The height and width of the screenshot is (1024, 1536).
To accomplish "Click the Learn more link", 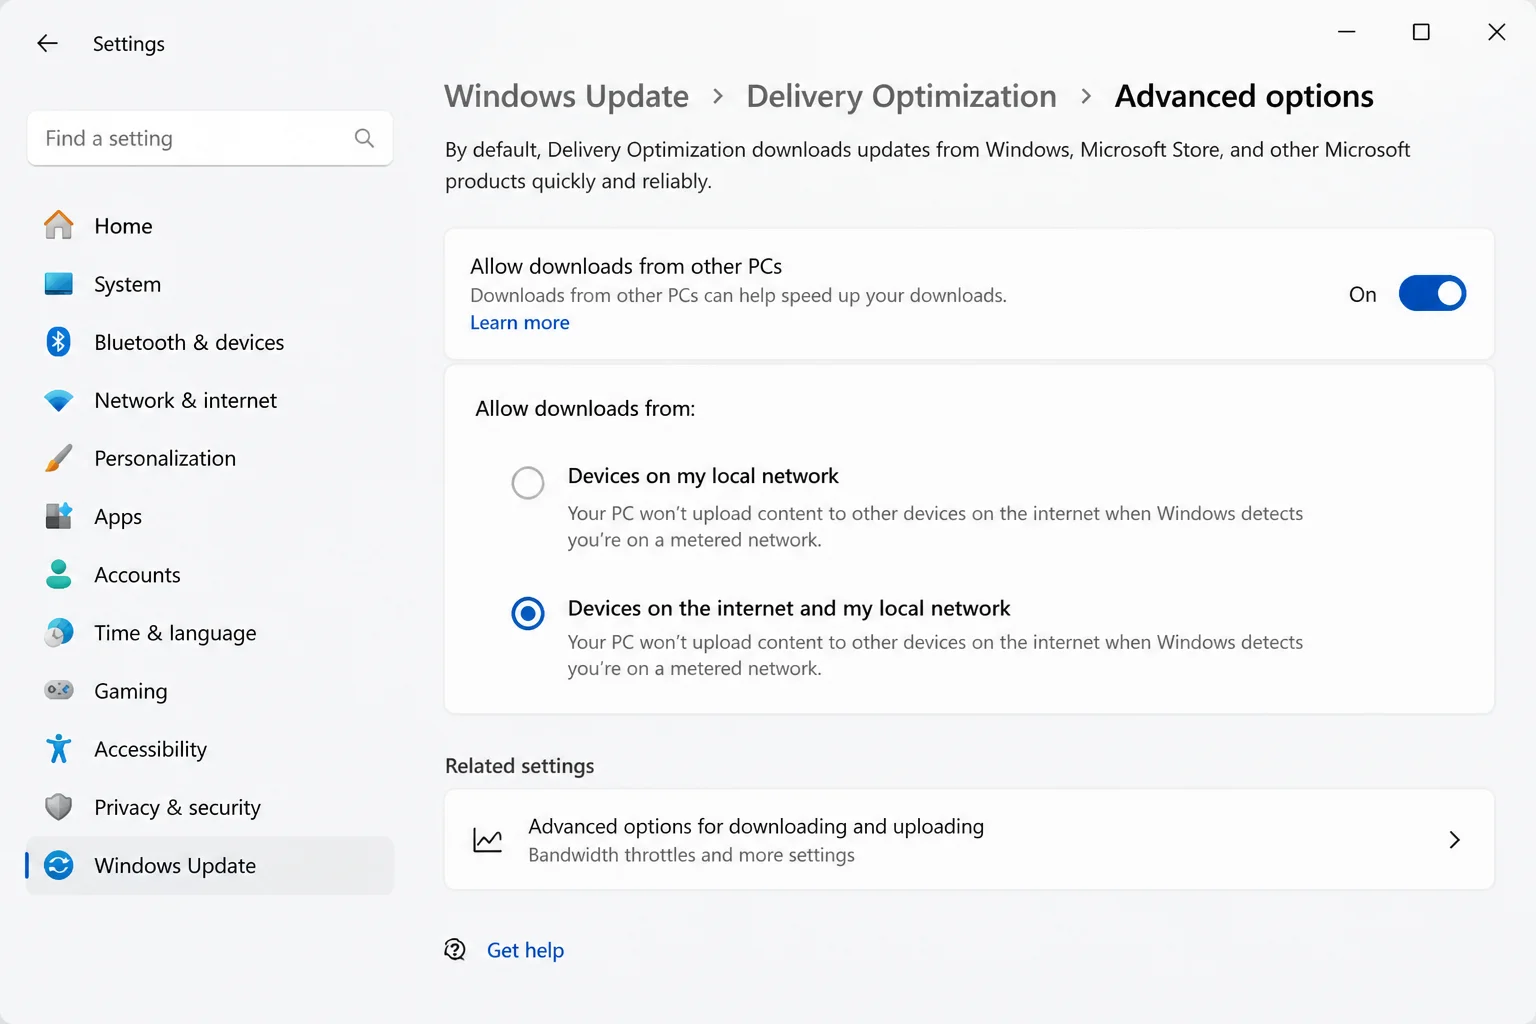I will point(520,322).
